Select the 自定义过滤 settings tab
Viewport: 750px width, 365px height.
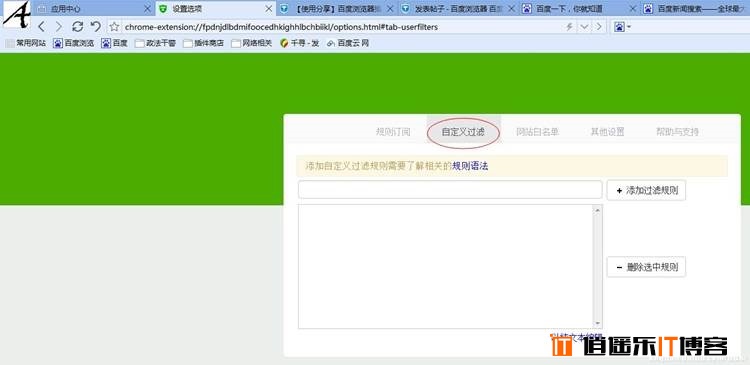click(x=463, y=132)
